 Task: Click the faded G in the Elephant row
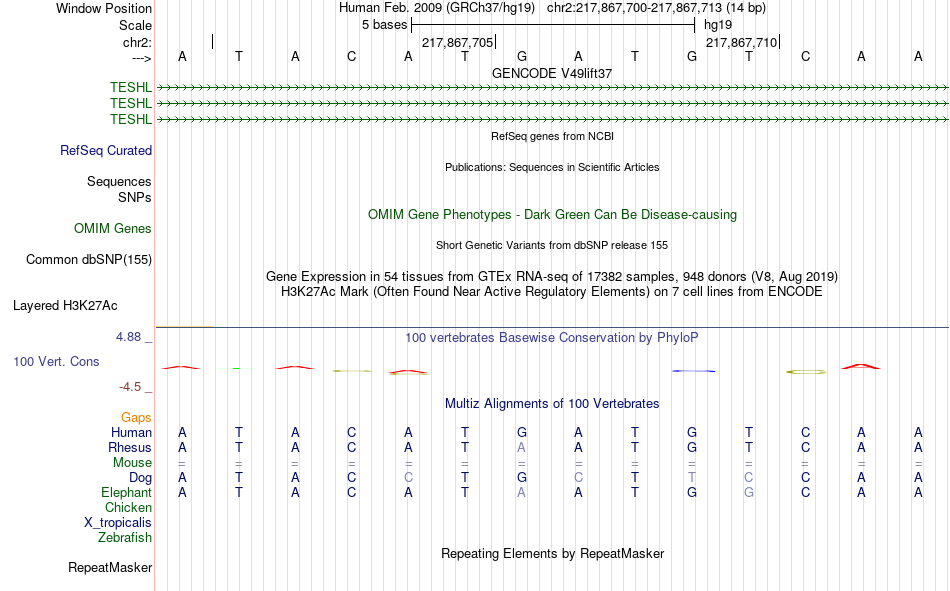[749, 493]
